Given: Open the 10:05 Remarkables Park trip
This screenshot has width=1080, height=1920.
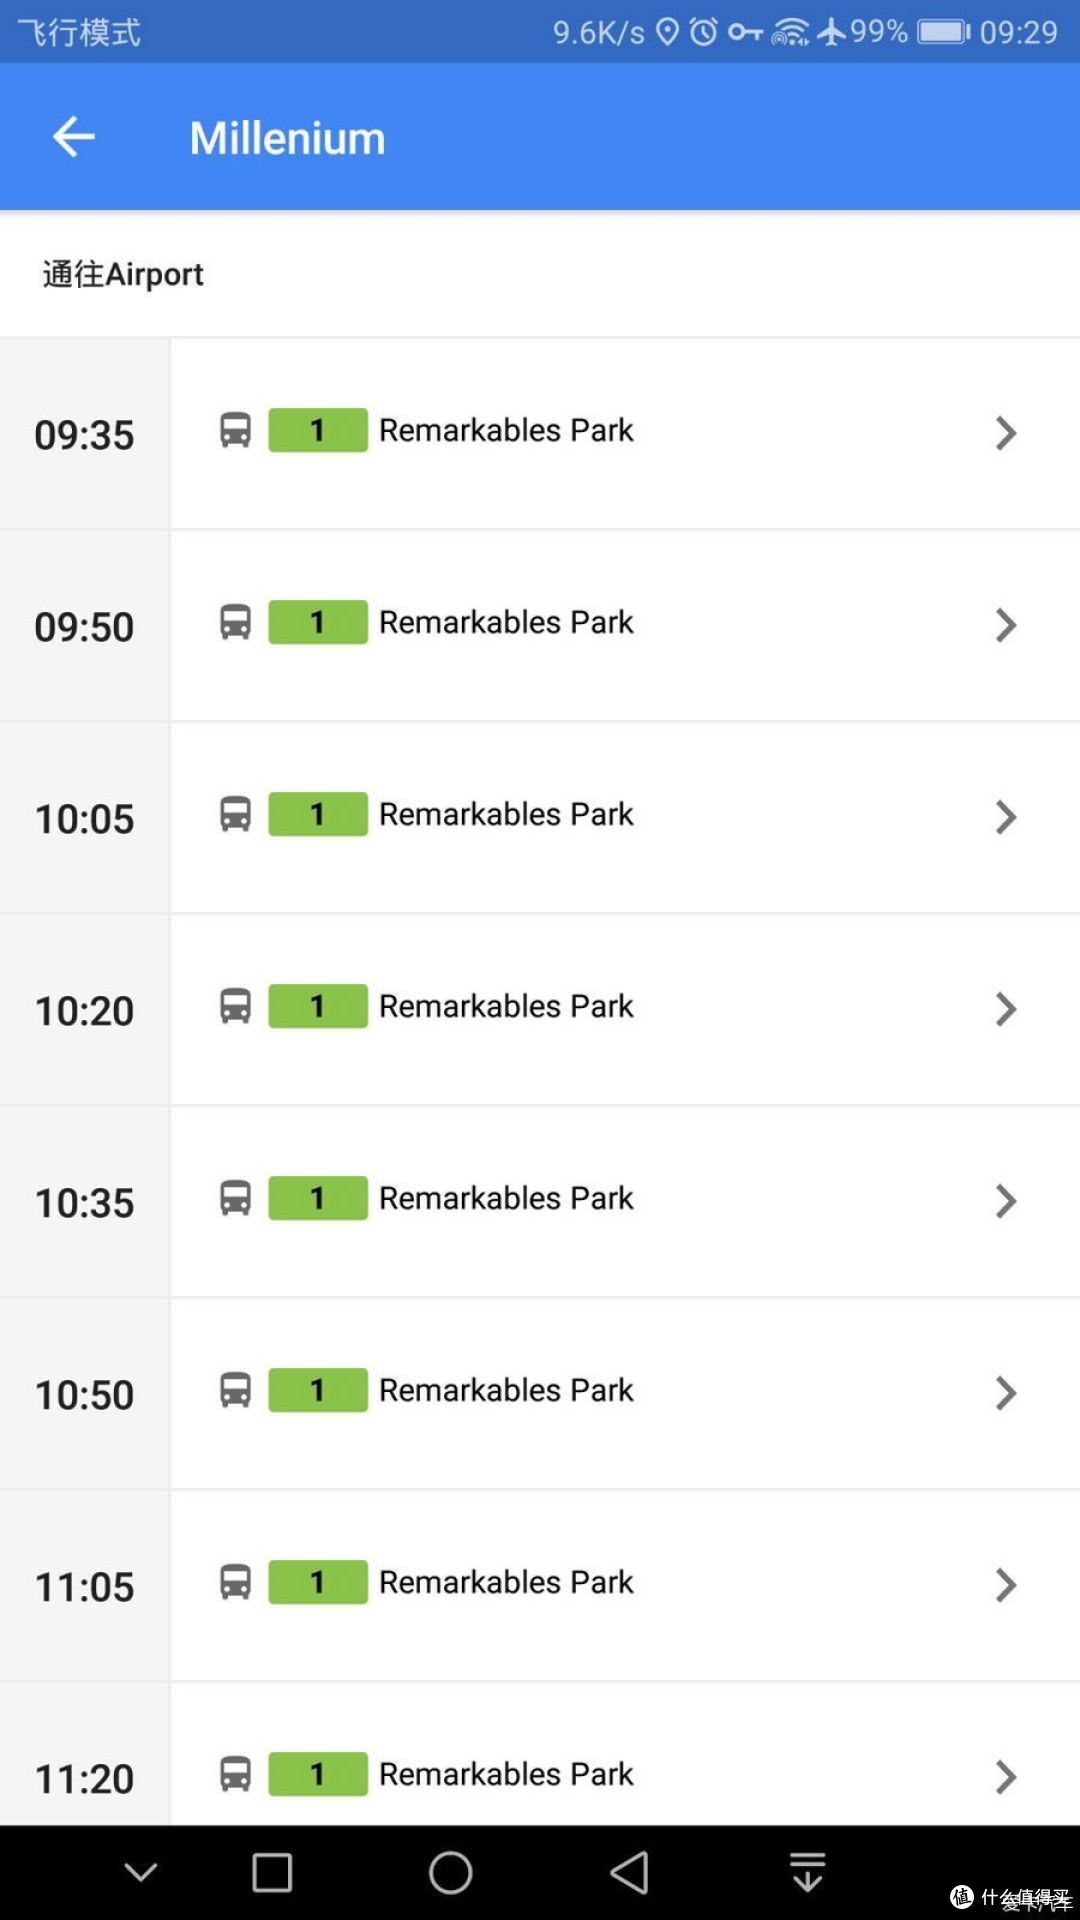Looking at the screenshot, I should [625, 818].
